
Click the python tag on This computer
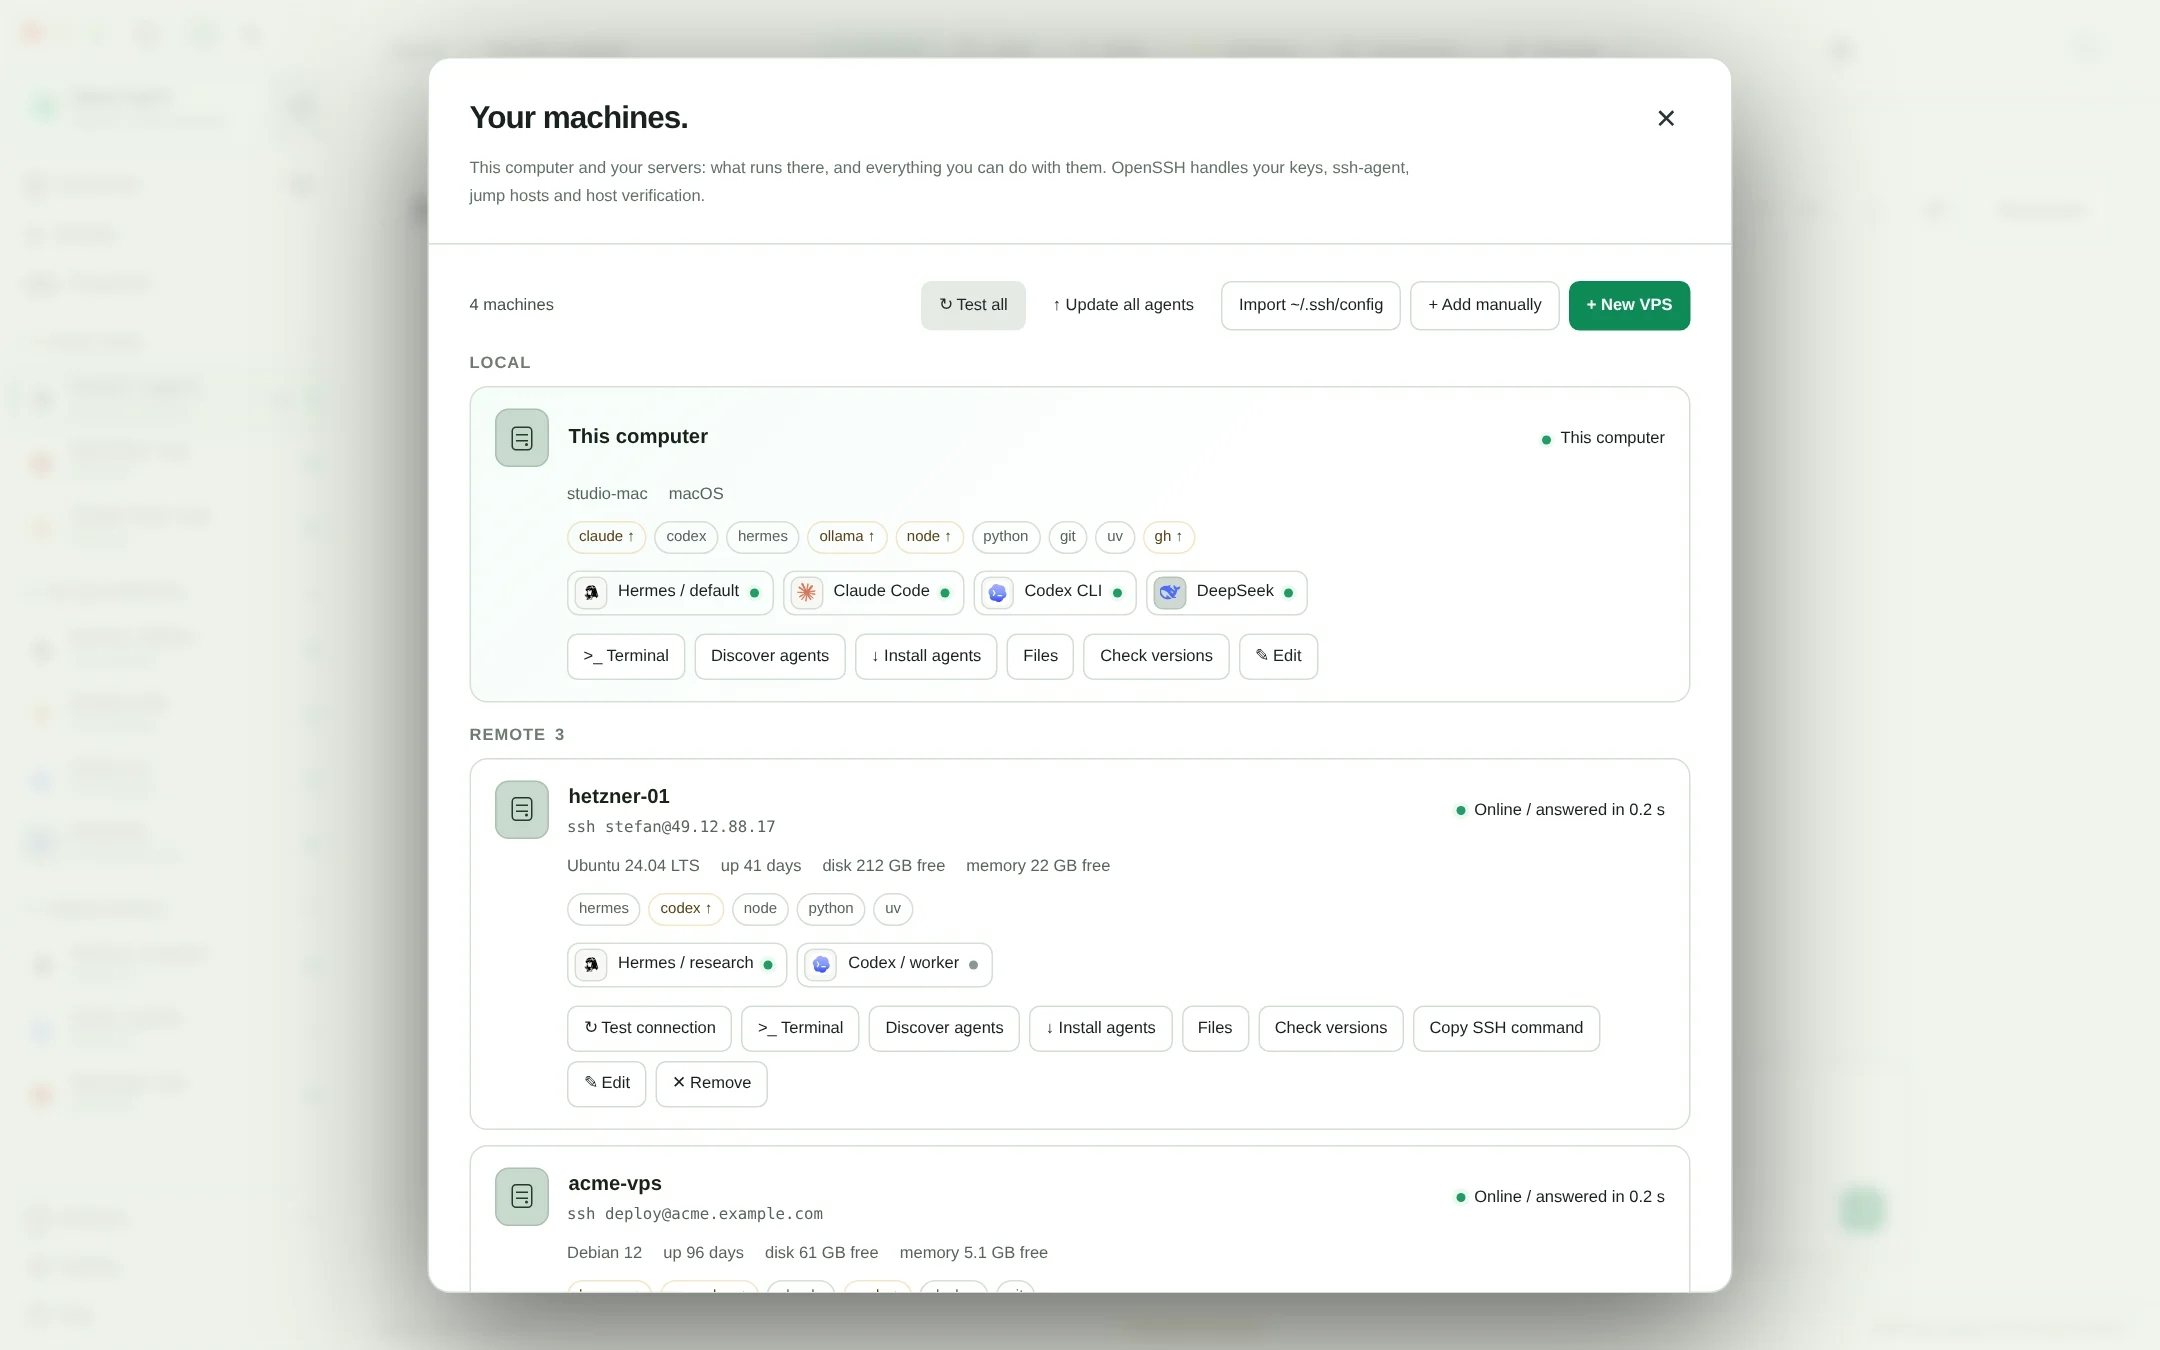pos(1005,537)
